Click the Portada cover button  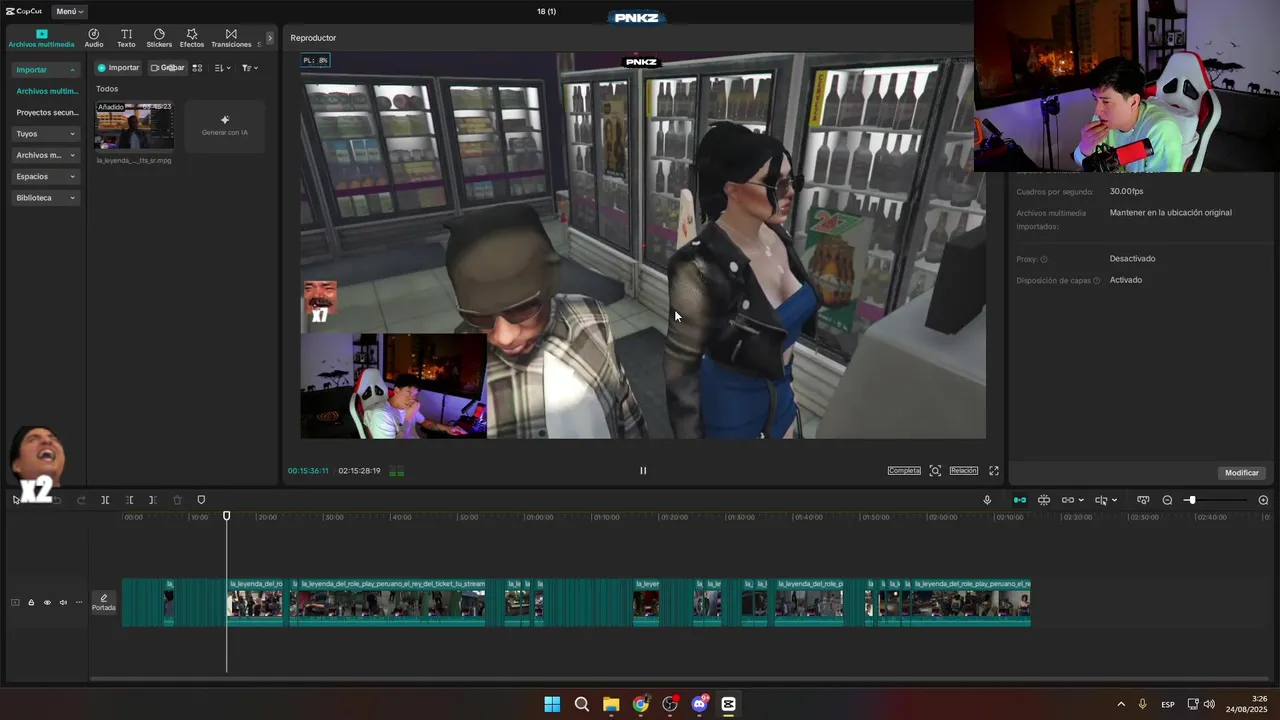click(x=104, y=602)
